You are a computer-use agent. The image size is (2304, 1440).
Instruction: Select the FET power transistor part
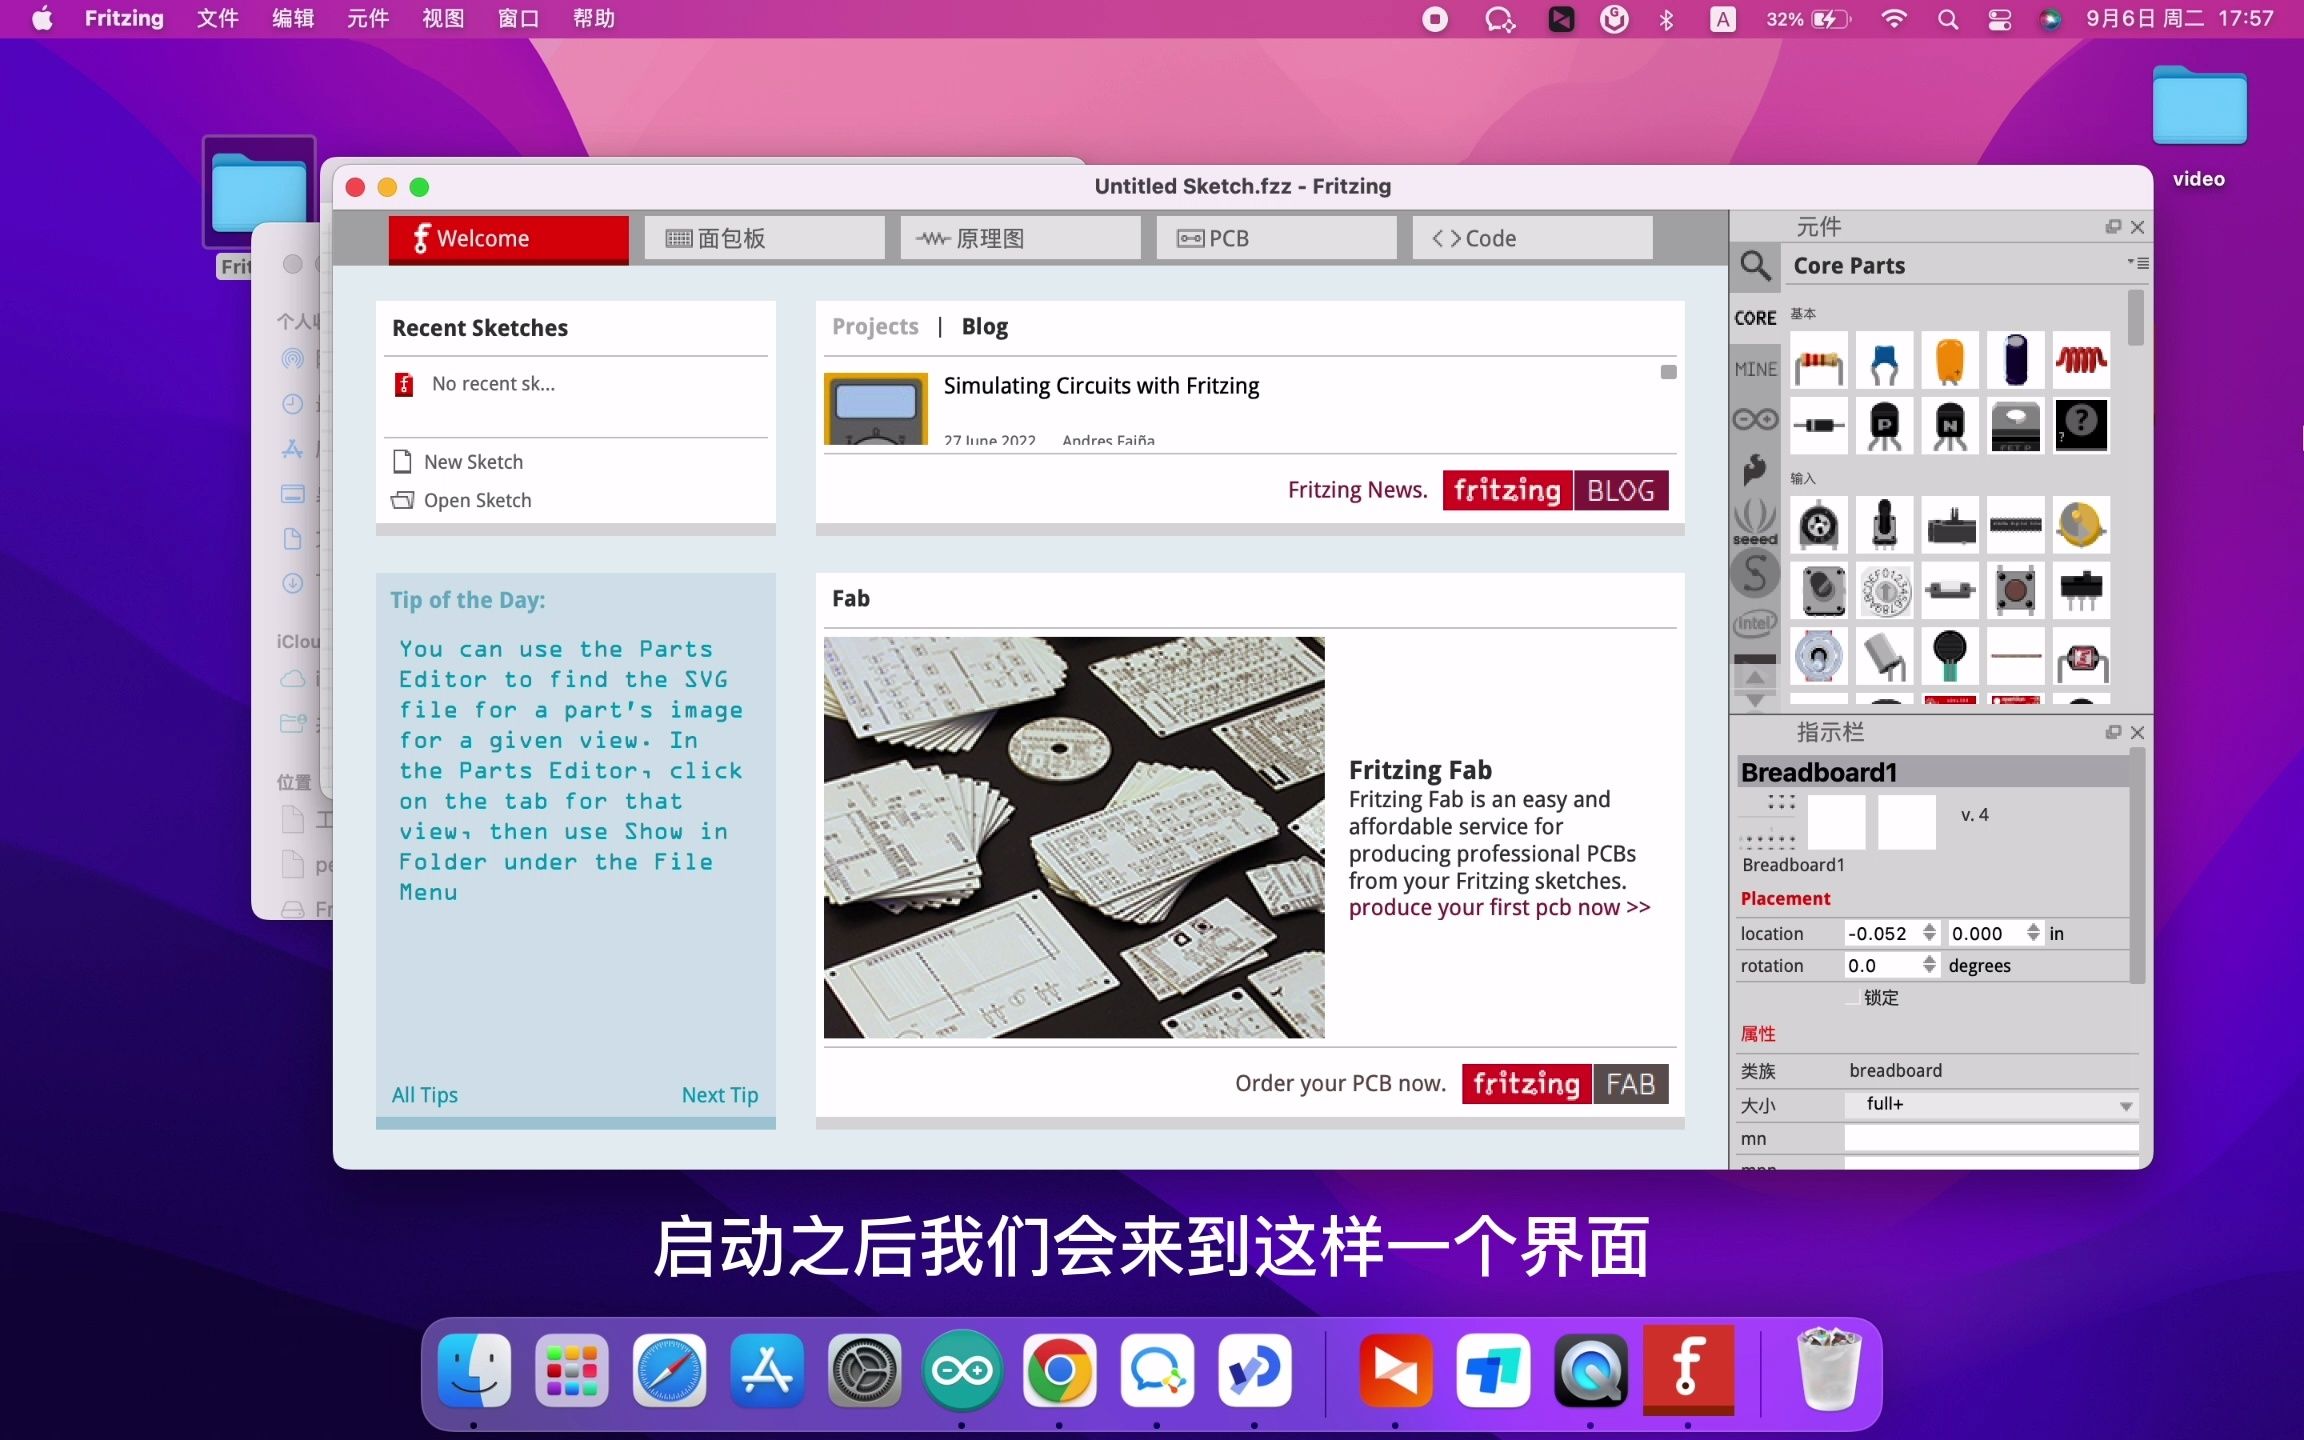tap(2016, 426)
